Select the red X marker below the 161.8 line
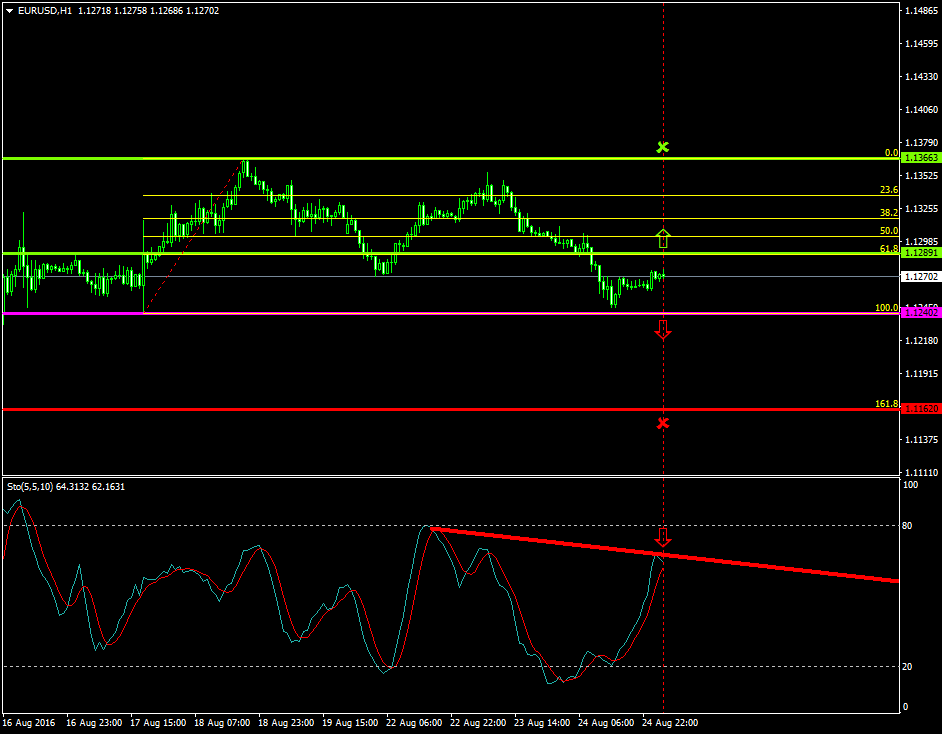Viewport: 942px width, 734px height. coord(662,423)
